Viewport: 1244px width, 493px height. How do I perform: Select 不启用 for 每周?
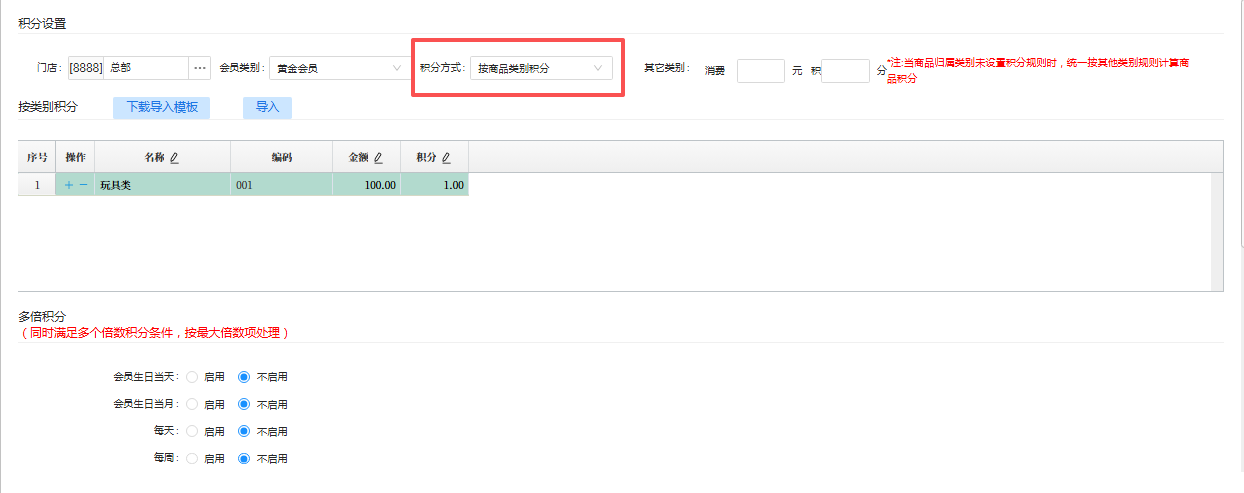[243, 458]
